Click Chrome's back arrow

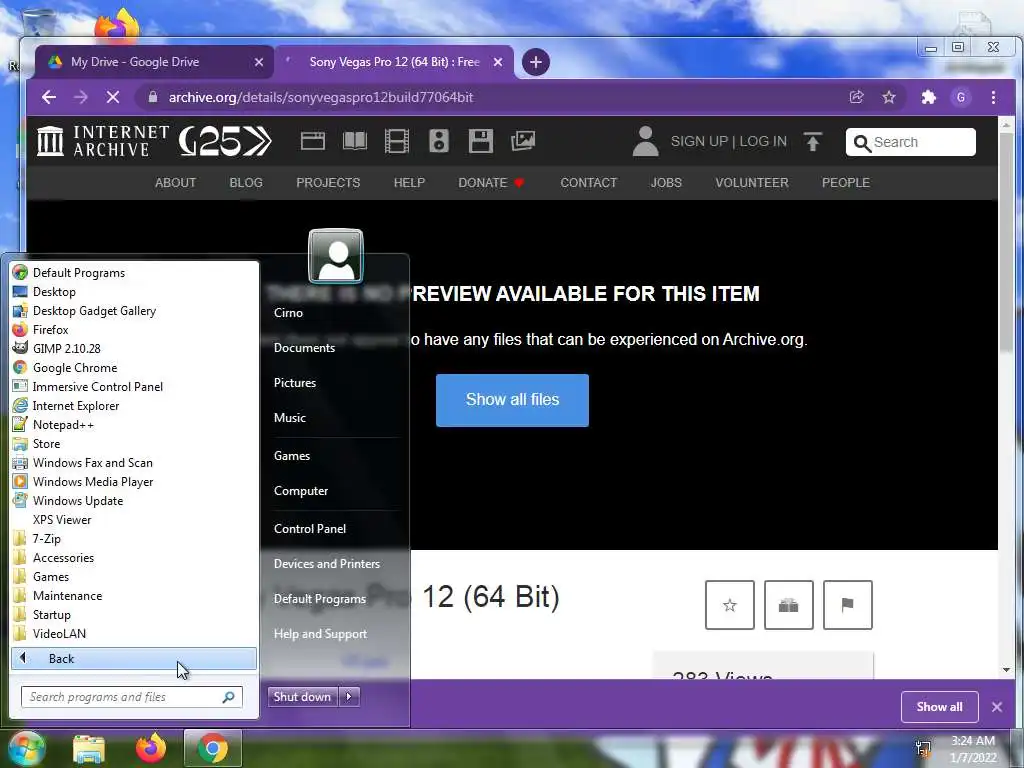point(49,97)
